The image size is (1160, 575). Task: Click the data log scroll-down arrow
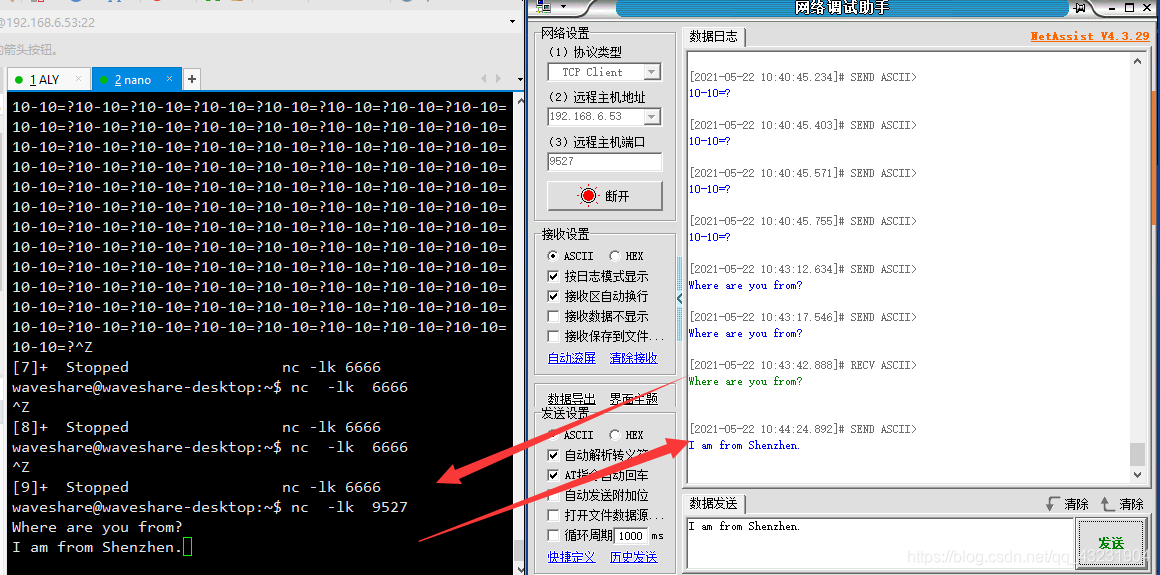pyautogui.click(x=1138, y=476)
